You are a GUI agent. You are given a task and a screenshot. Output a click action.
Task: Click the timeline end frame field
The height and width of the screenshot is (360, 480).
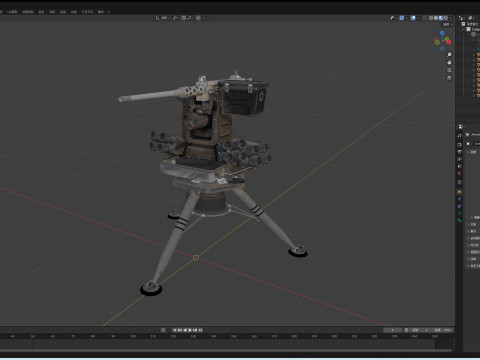pos(443,330)
